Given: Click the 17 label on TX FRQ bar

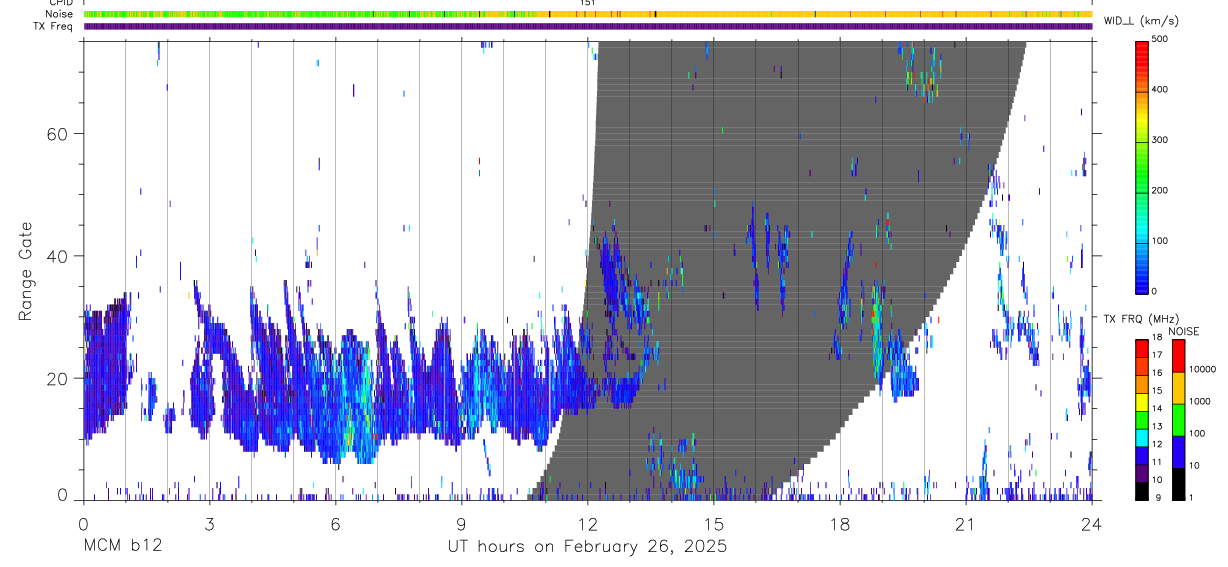Looking at the screenshot, I should [x=1157, y=355].
